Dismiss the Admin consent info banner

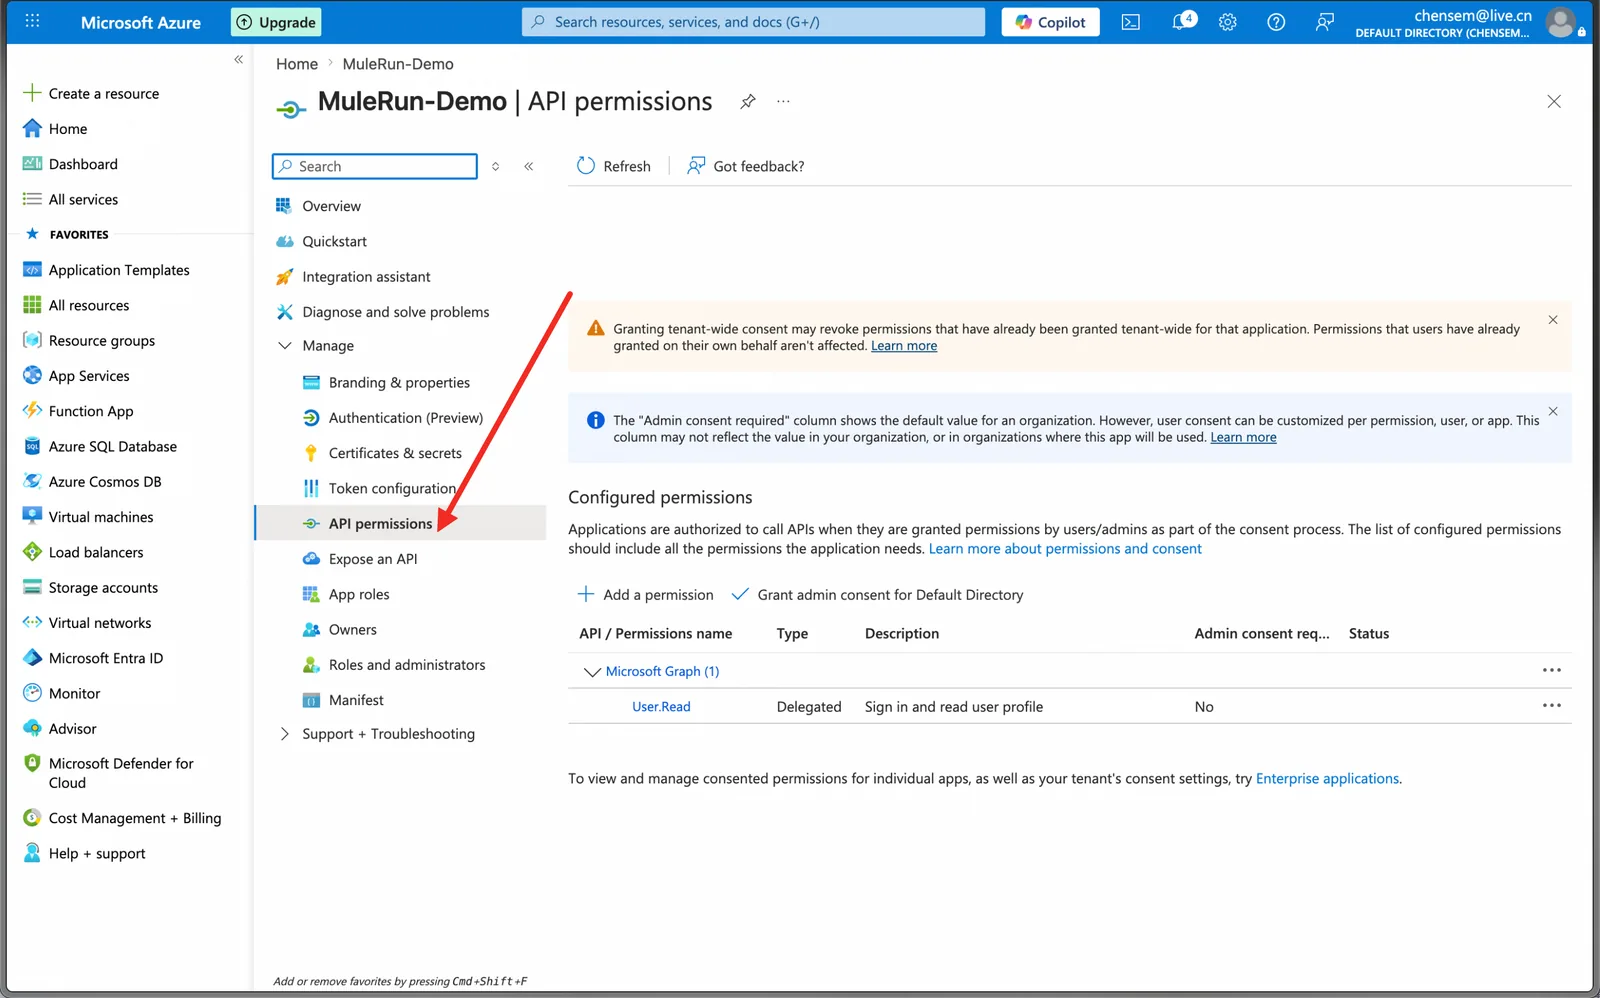1552,411
